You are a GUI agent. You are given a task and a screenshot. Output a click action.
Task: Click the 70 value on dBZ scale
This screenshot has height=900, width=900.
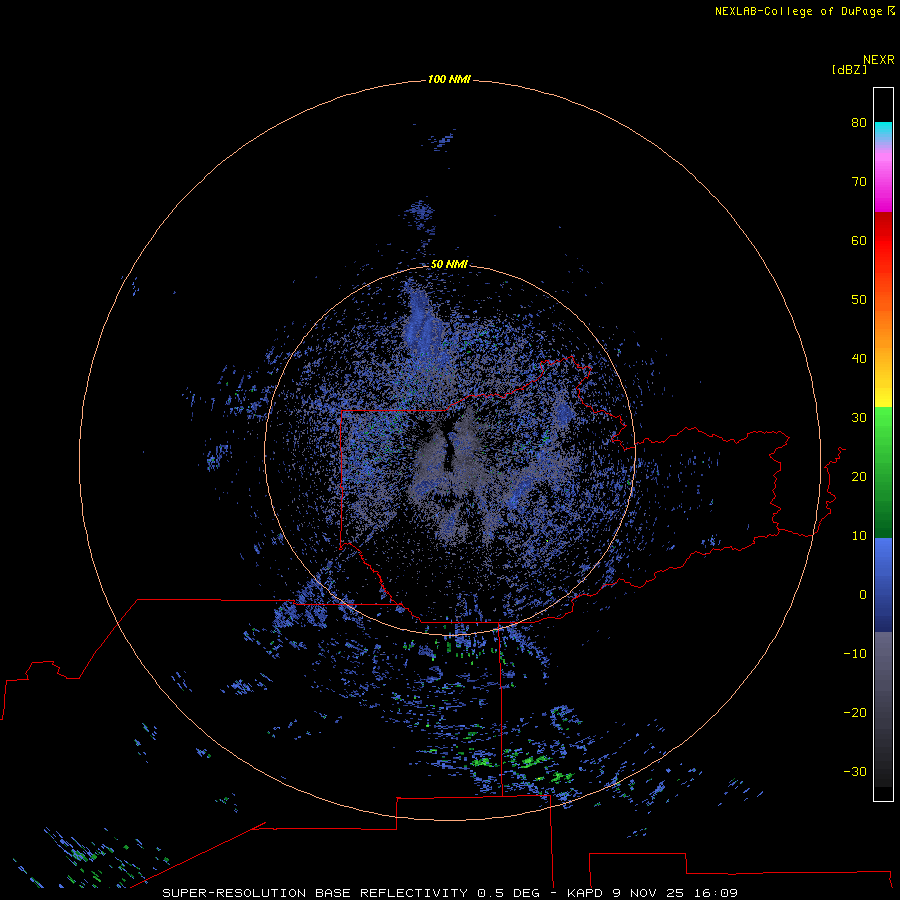coord(859,181)
